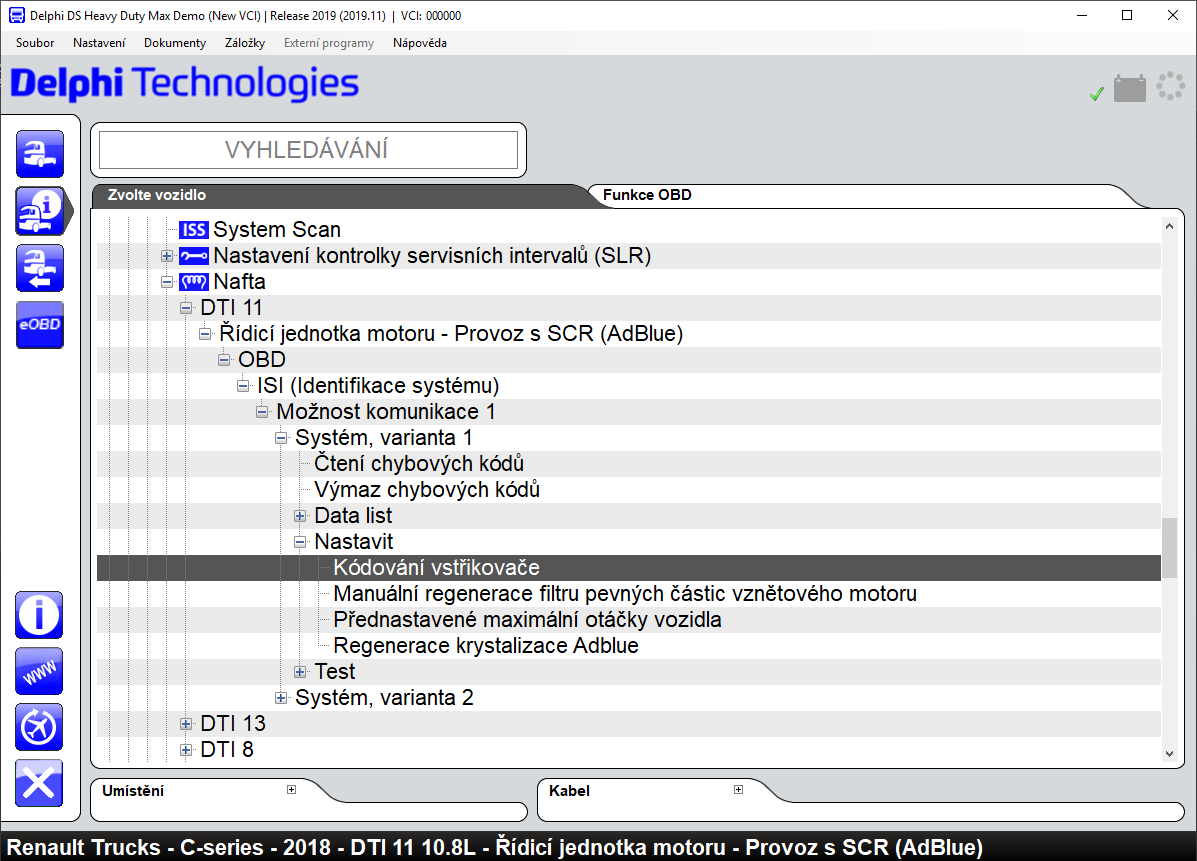
Task: Click the VYHLEDÁVÁNÍ search field
Action: point(308,150)
